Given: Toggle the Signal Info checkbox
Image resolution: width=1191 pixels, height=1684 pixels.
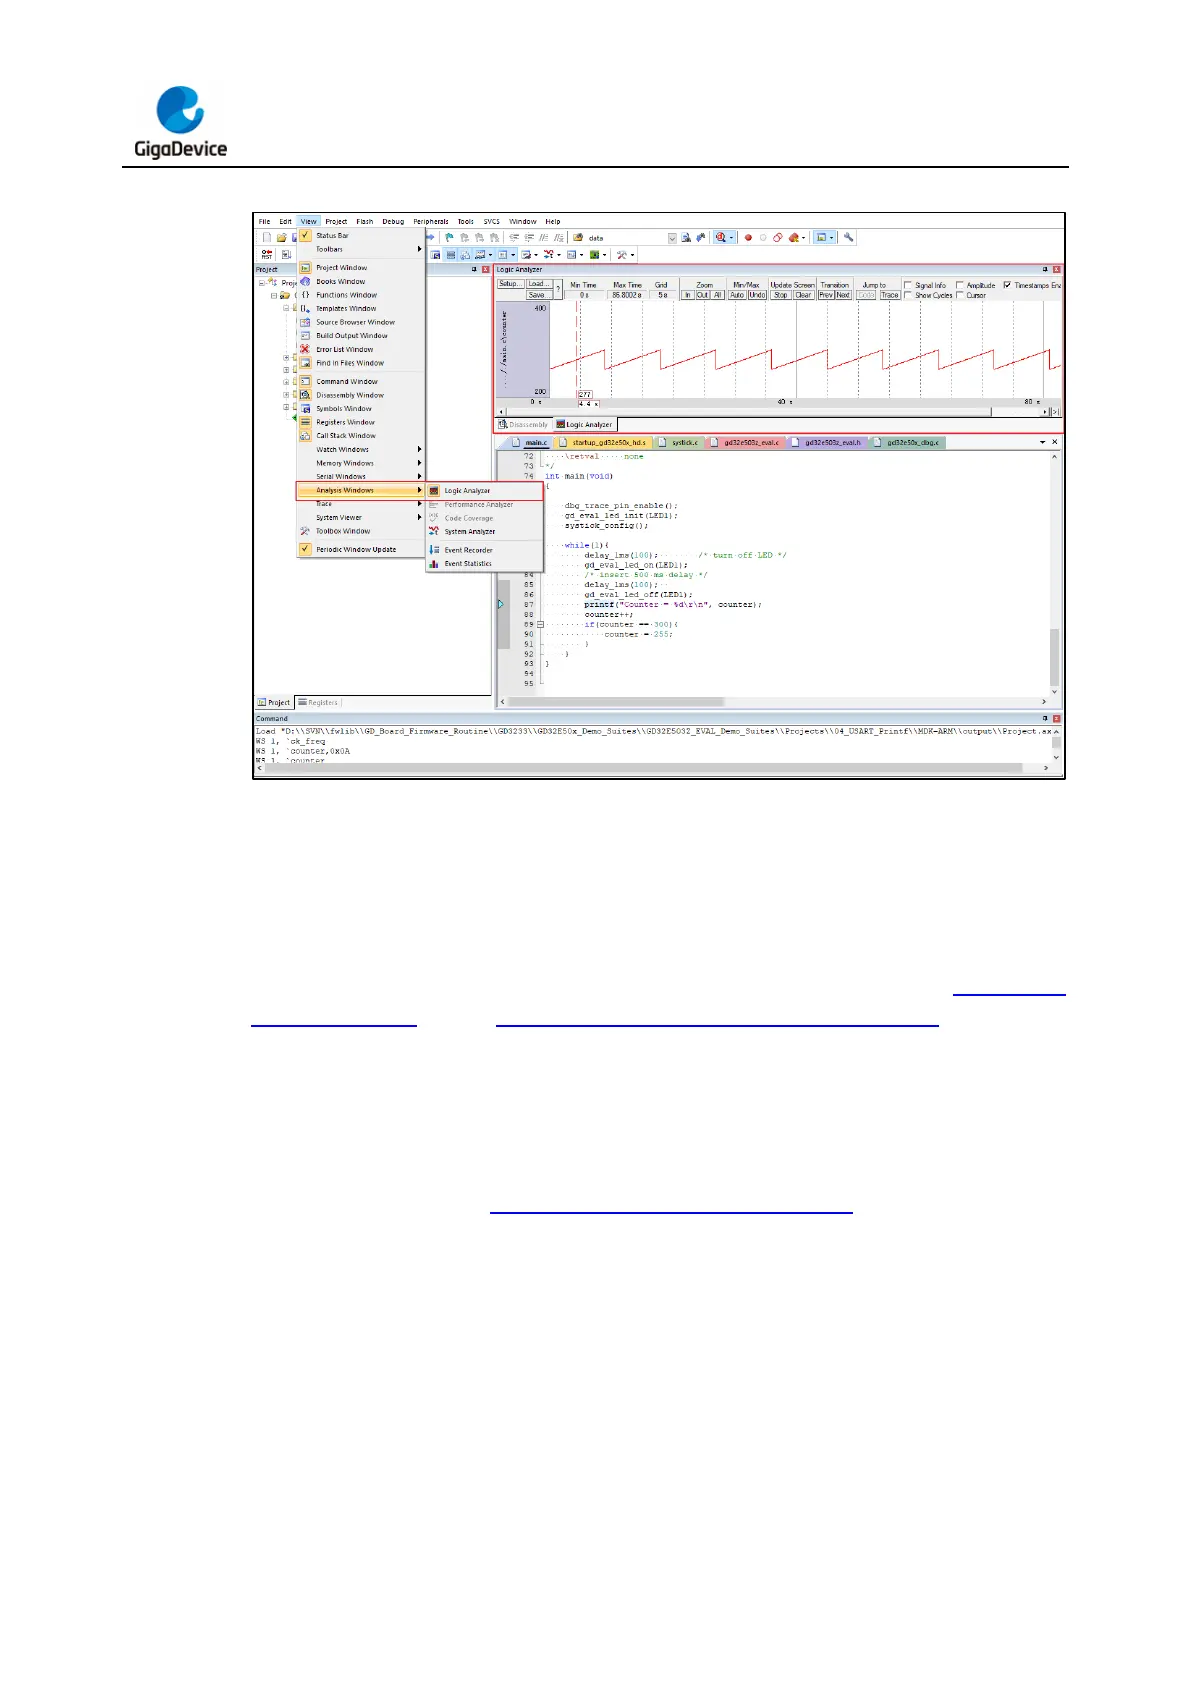Looking at the screenshot, I should [908, 285].
